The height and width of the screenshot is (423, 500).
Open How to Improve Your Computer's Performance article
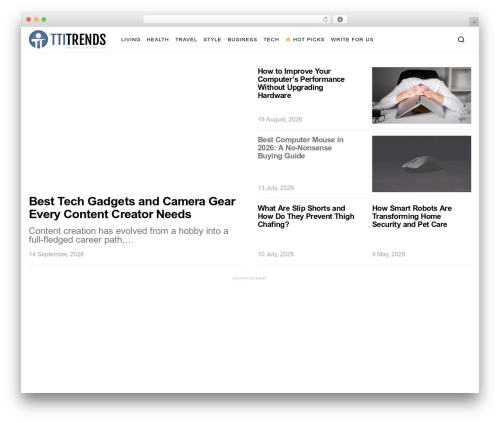point(301,83)
